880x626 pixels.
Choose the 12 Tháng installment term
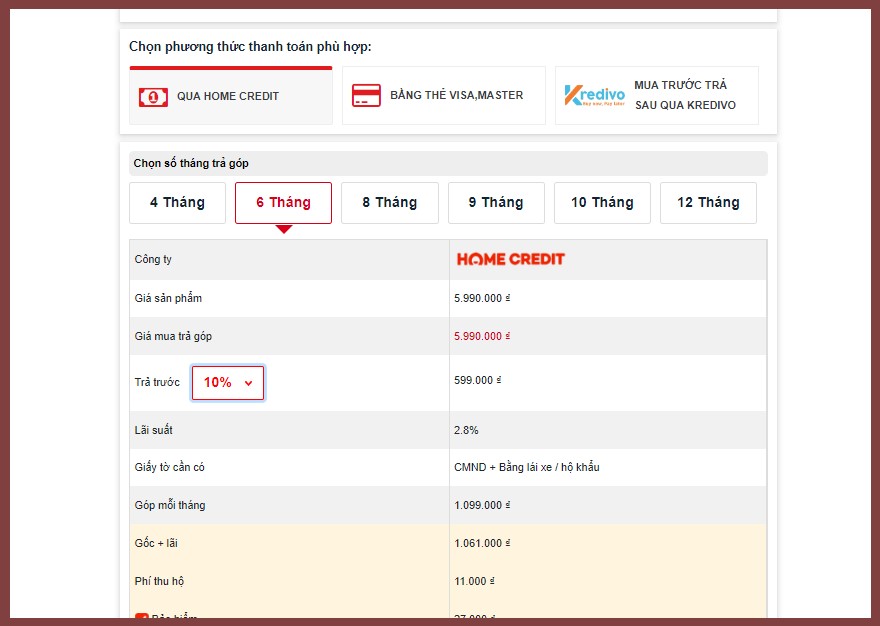tap(708, 203)
